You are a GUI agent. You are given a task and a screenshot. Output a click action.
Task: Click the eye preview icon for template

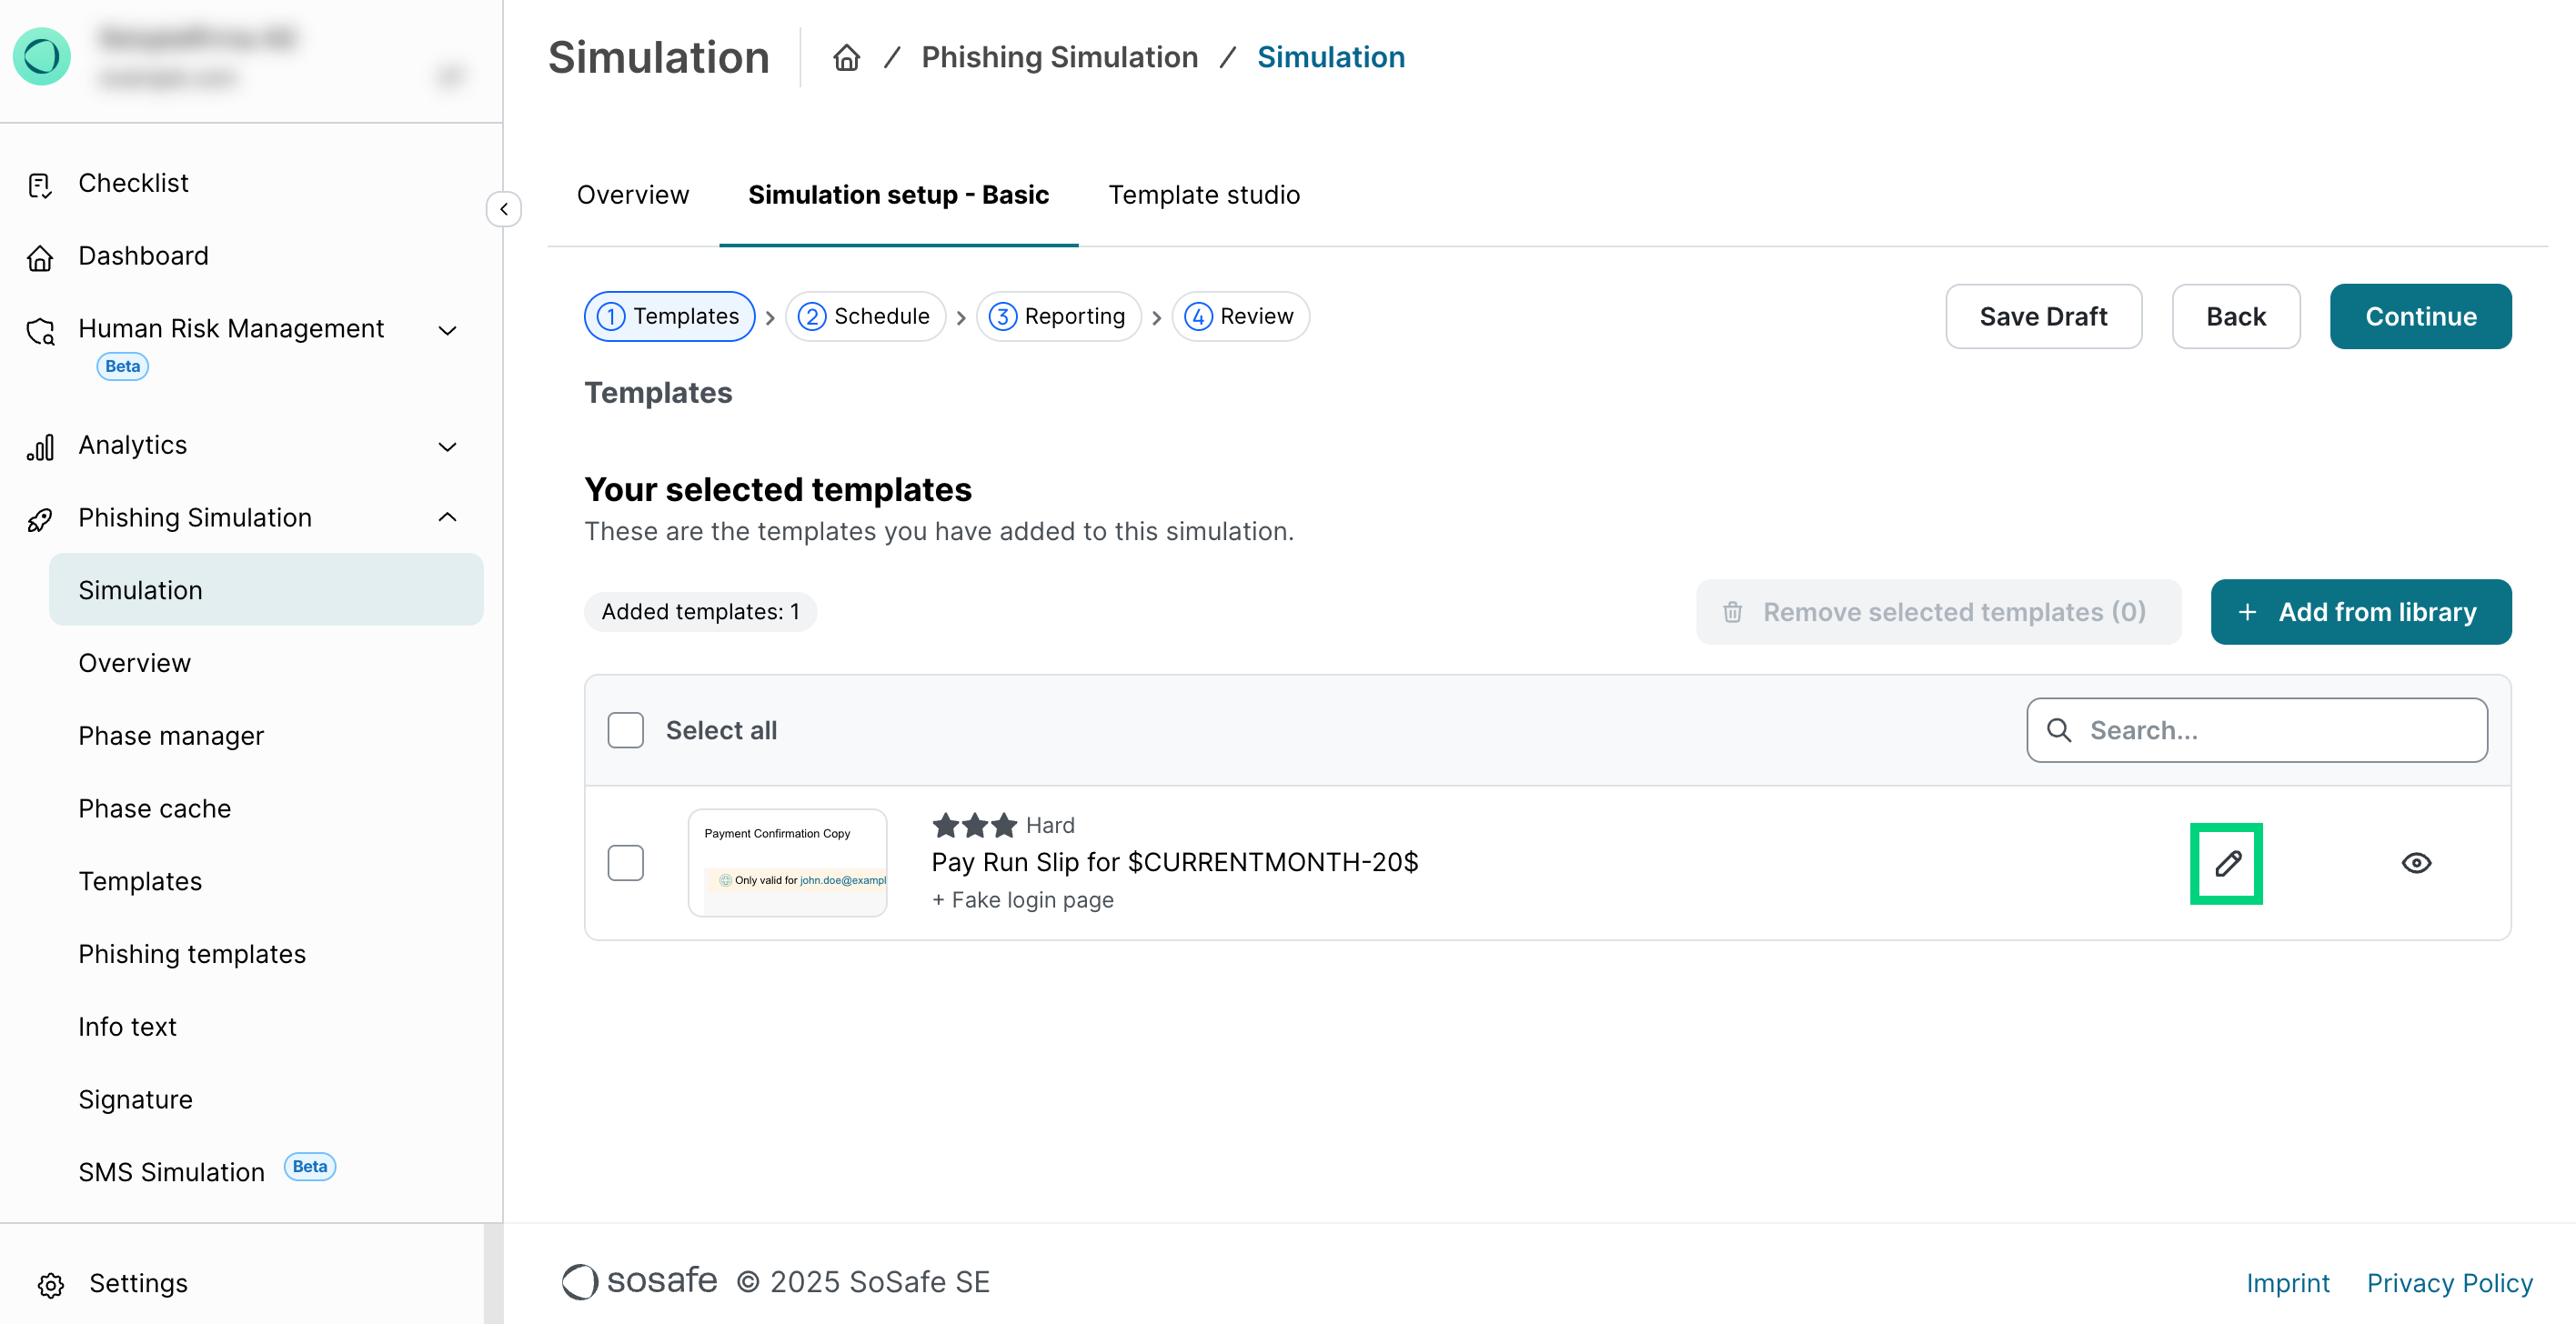click(2416, 863)
